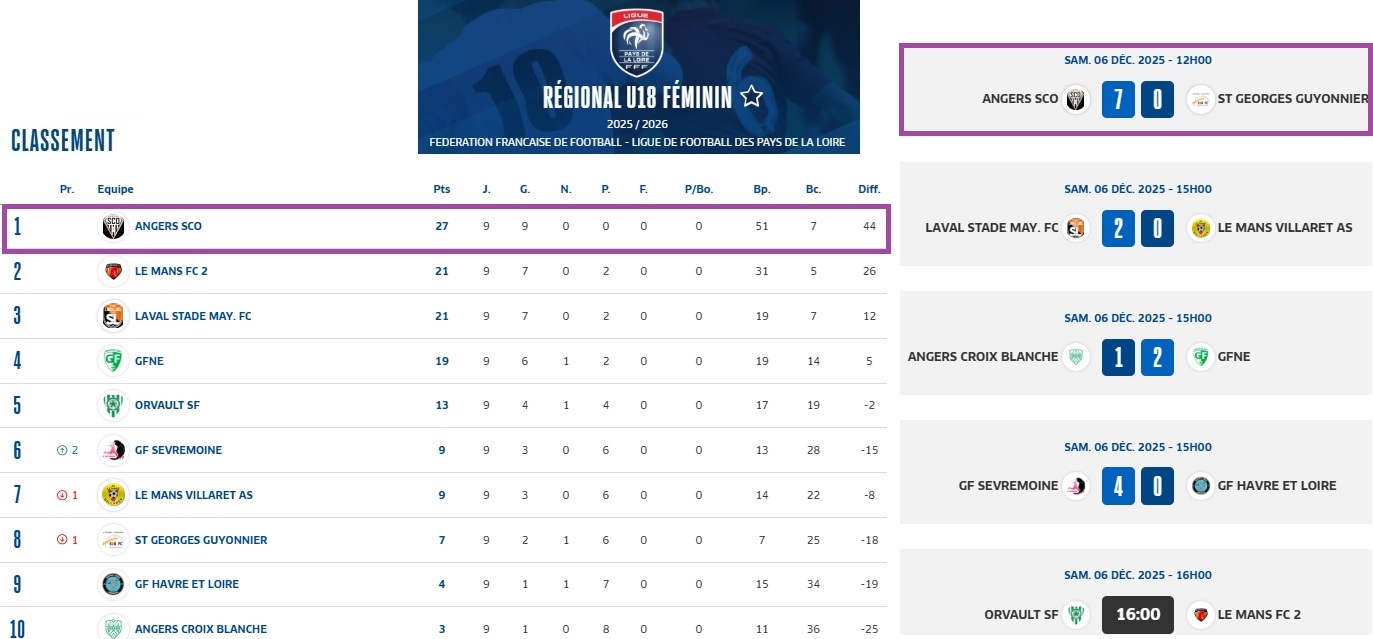Image resolution: width=1373 pixels, height=639 pixels.
Task: Click the Orvault SF logo in ranking table
Action: pyautogui.click(x=114, y=405)
